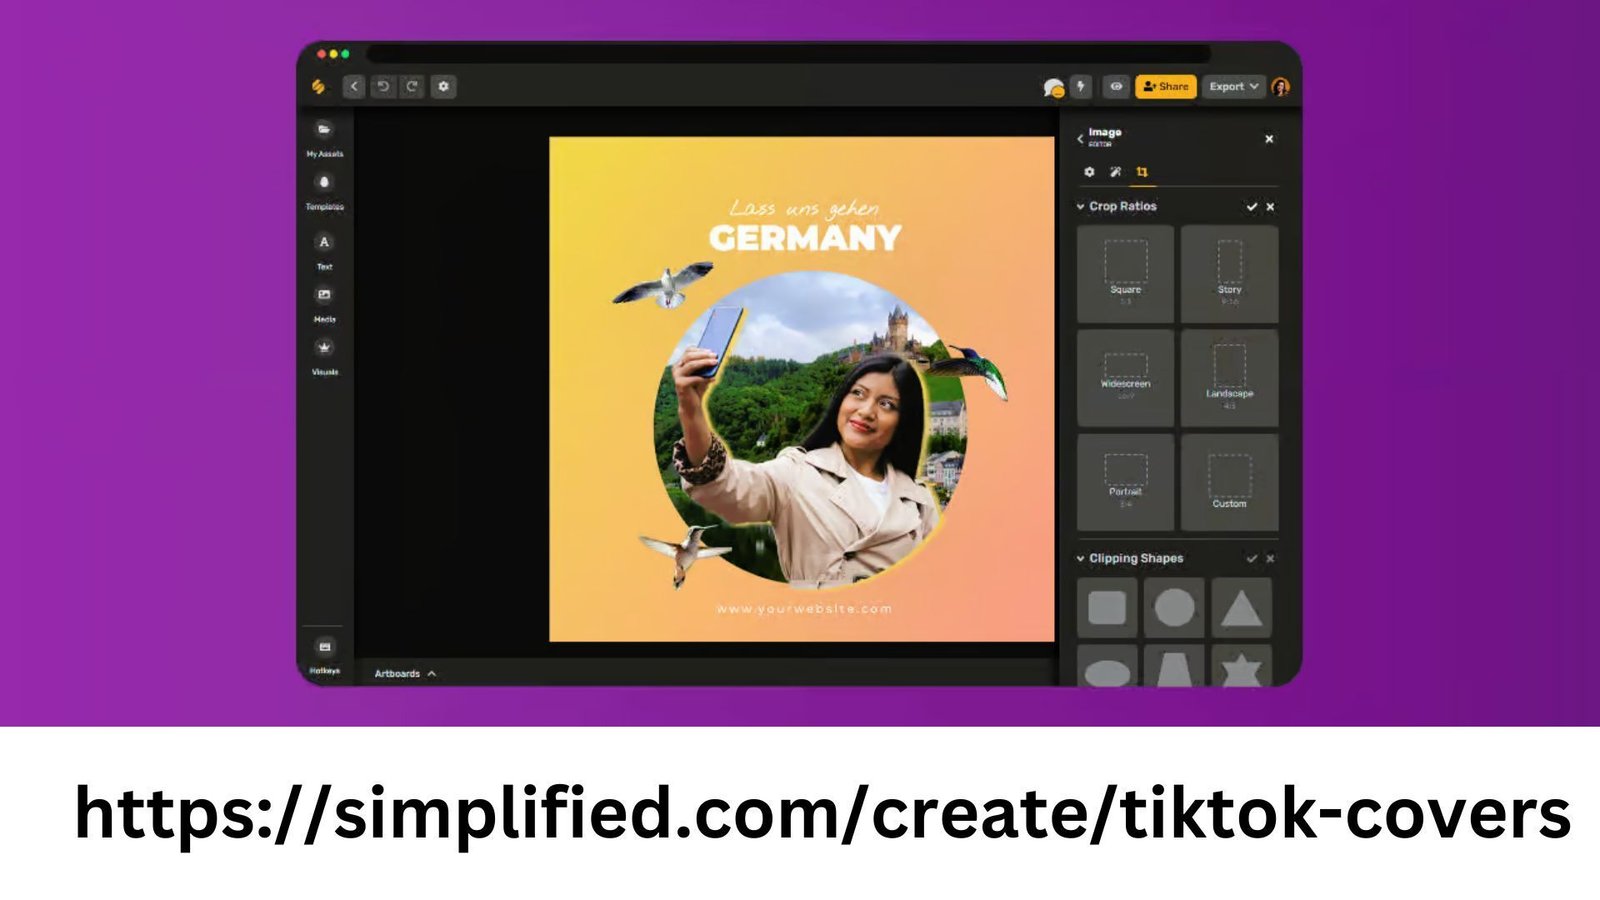The width and height of the screenshot is (1600, 900).
Task: Select the magic enhance wand tool
Action: [1115, 172]
